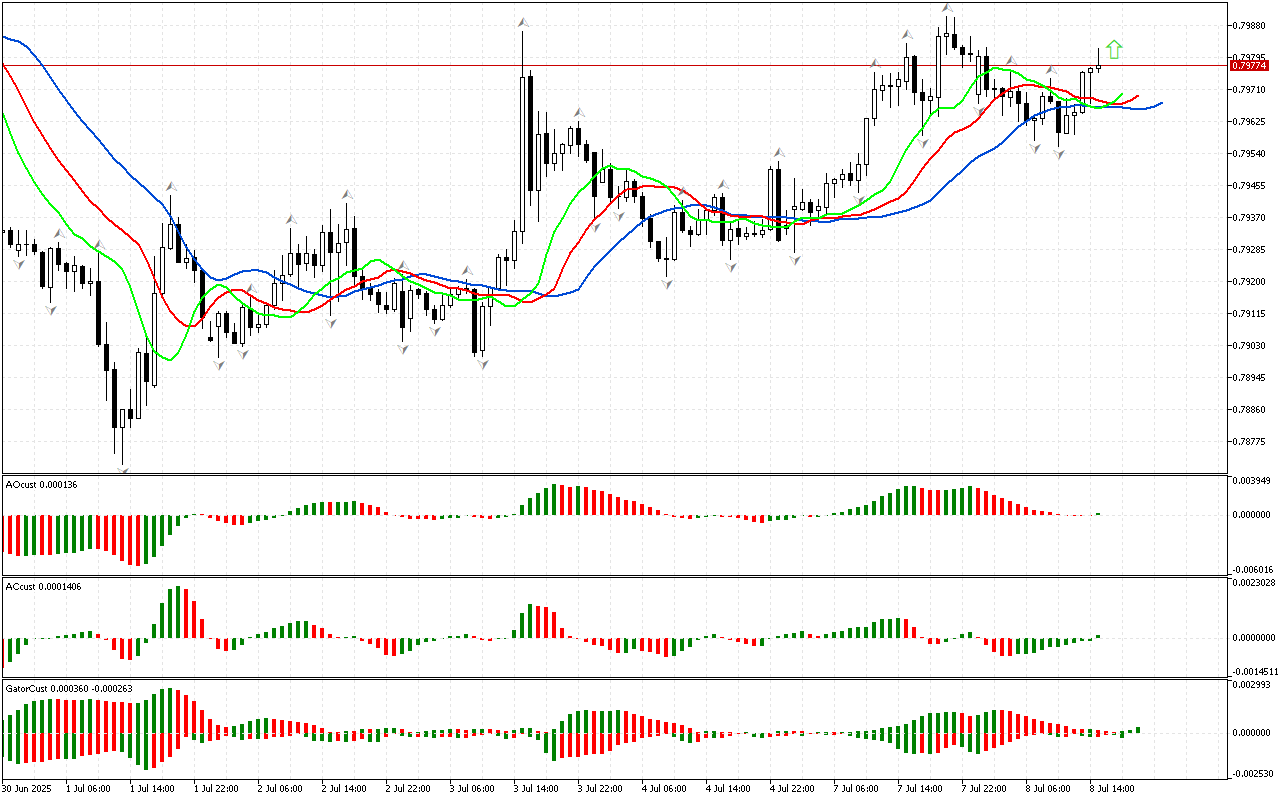Viewport: 1280px width, 800px height.
Task: Click the 0.79200 price scale label
Action: point(1250,281)
